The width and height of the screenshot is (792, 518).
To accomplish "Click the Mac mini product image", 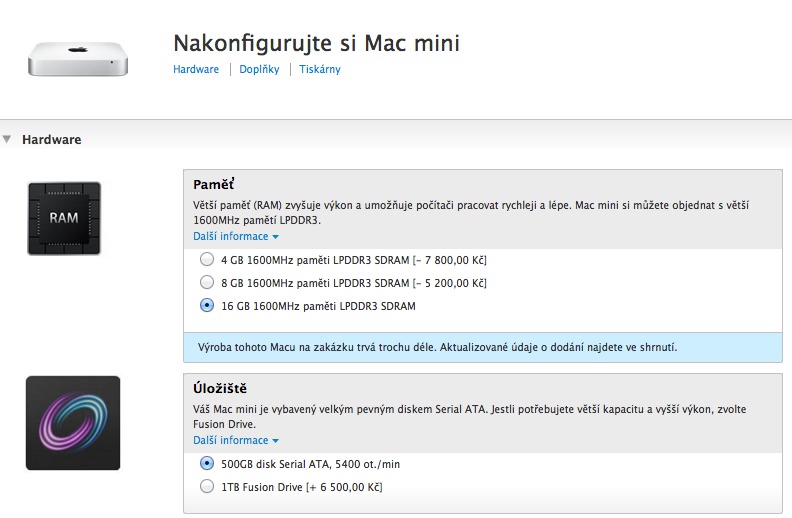I will tap(78, 58).
